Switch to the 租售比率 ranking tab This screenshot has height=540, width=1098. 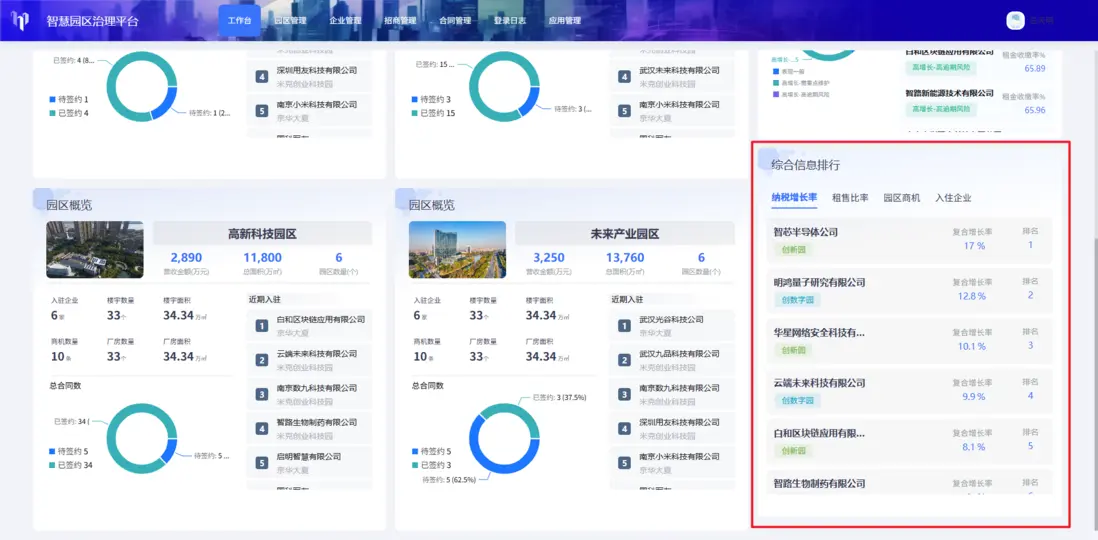pos(850,198)
